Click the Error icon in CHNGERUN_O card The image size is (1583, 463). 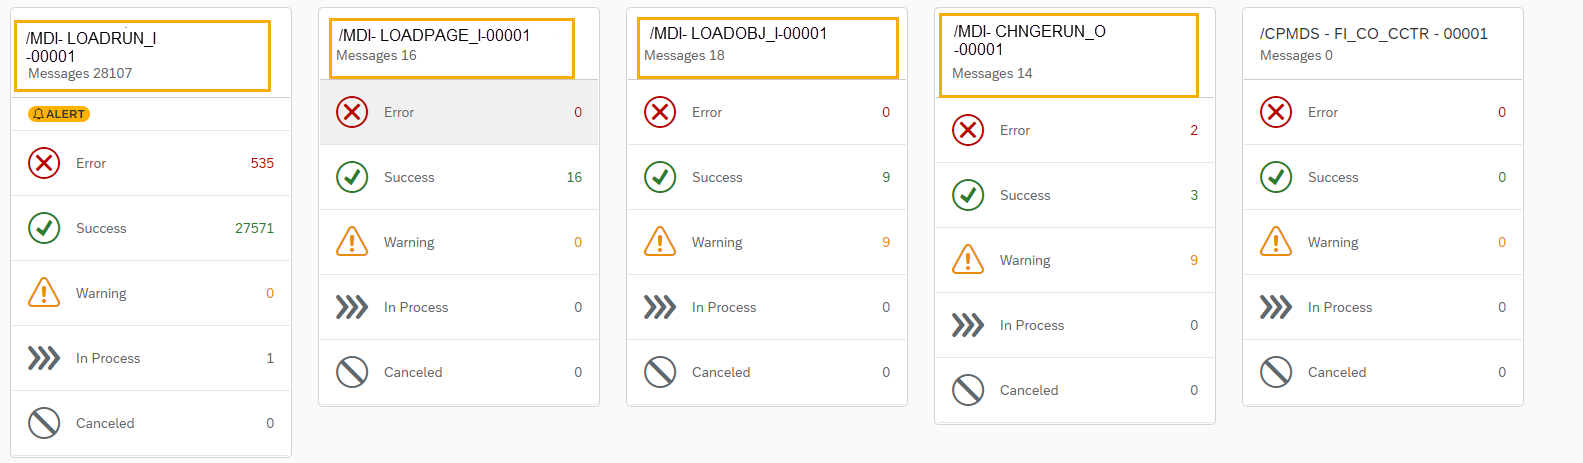[x=968, y=130]
